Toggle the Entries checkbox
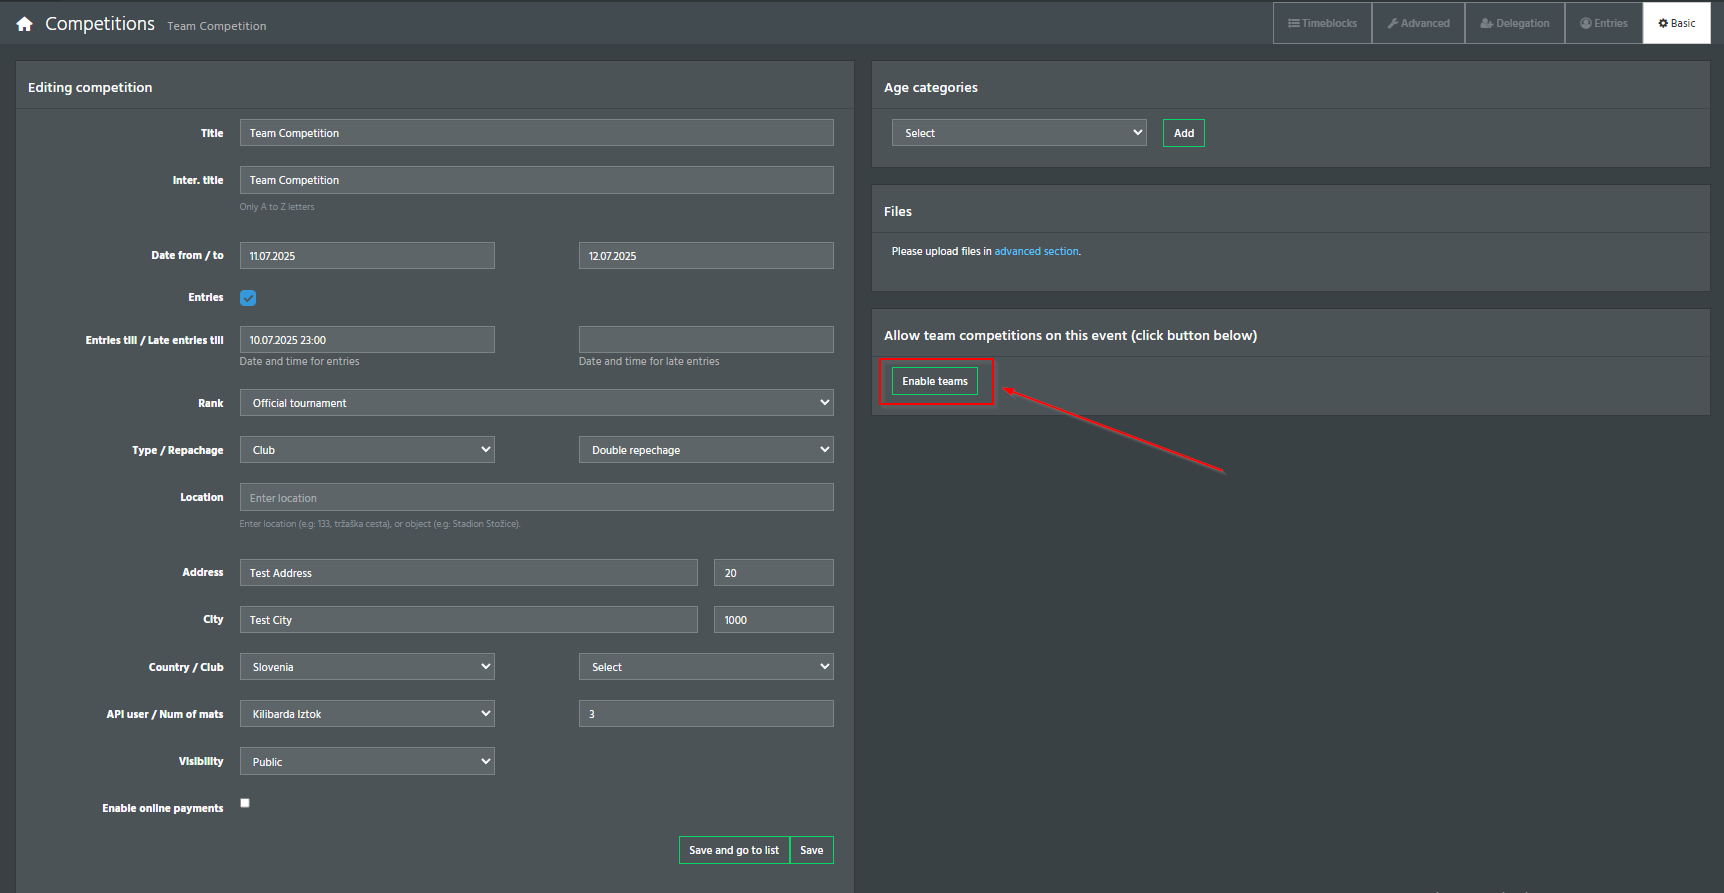Viewport: 1724px width, 893px height. click(x=248, y=298)
